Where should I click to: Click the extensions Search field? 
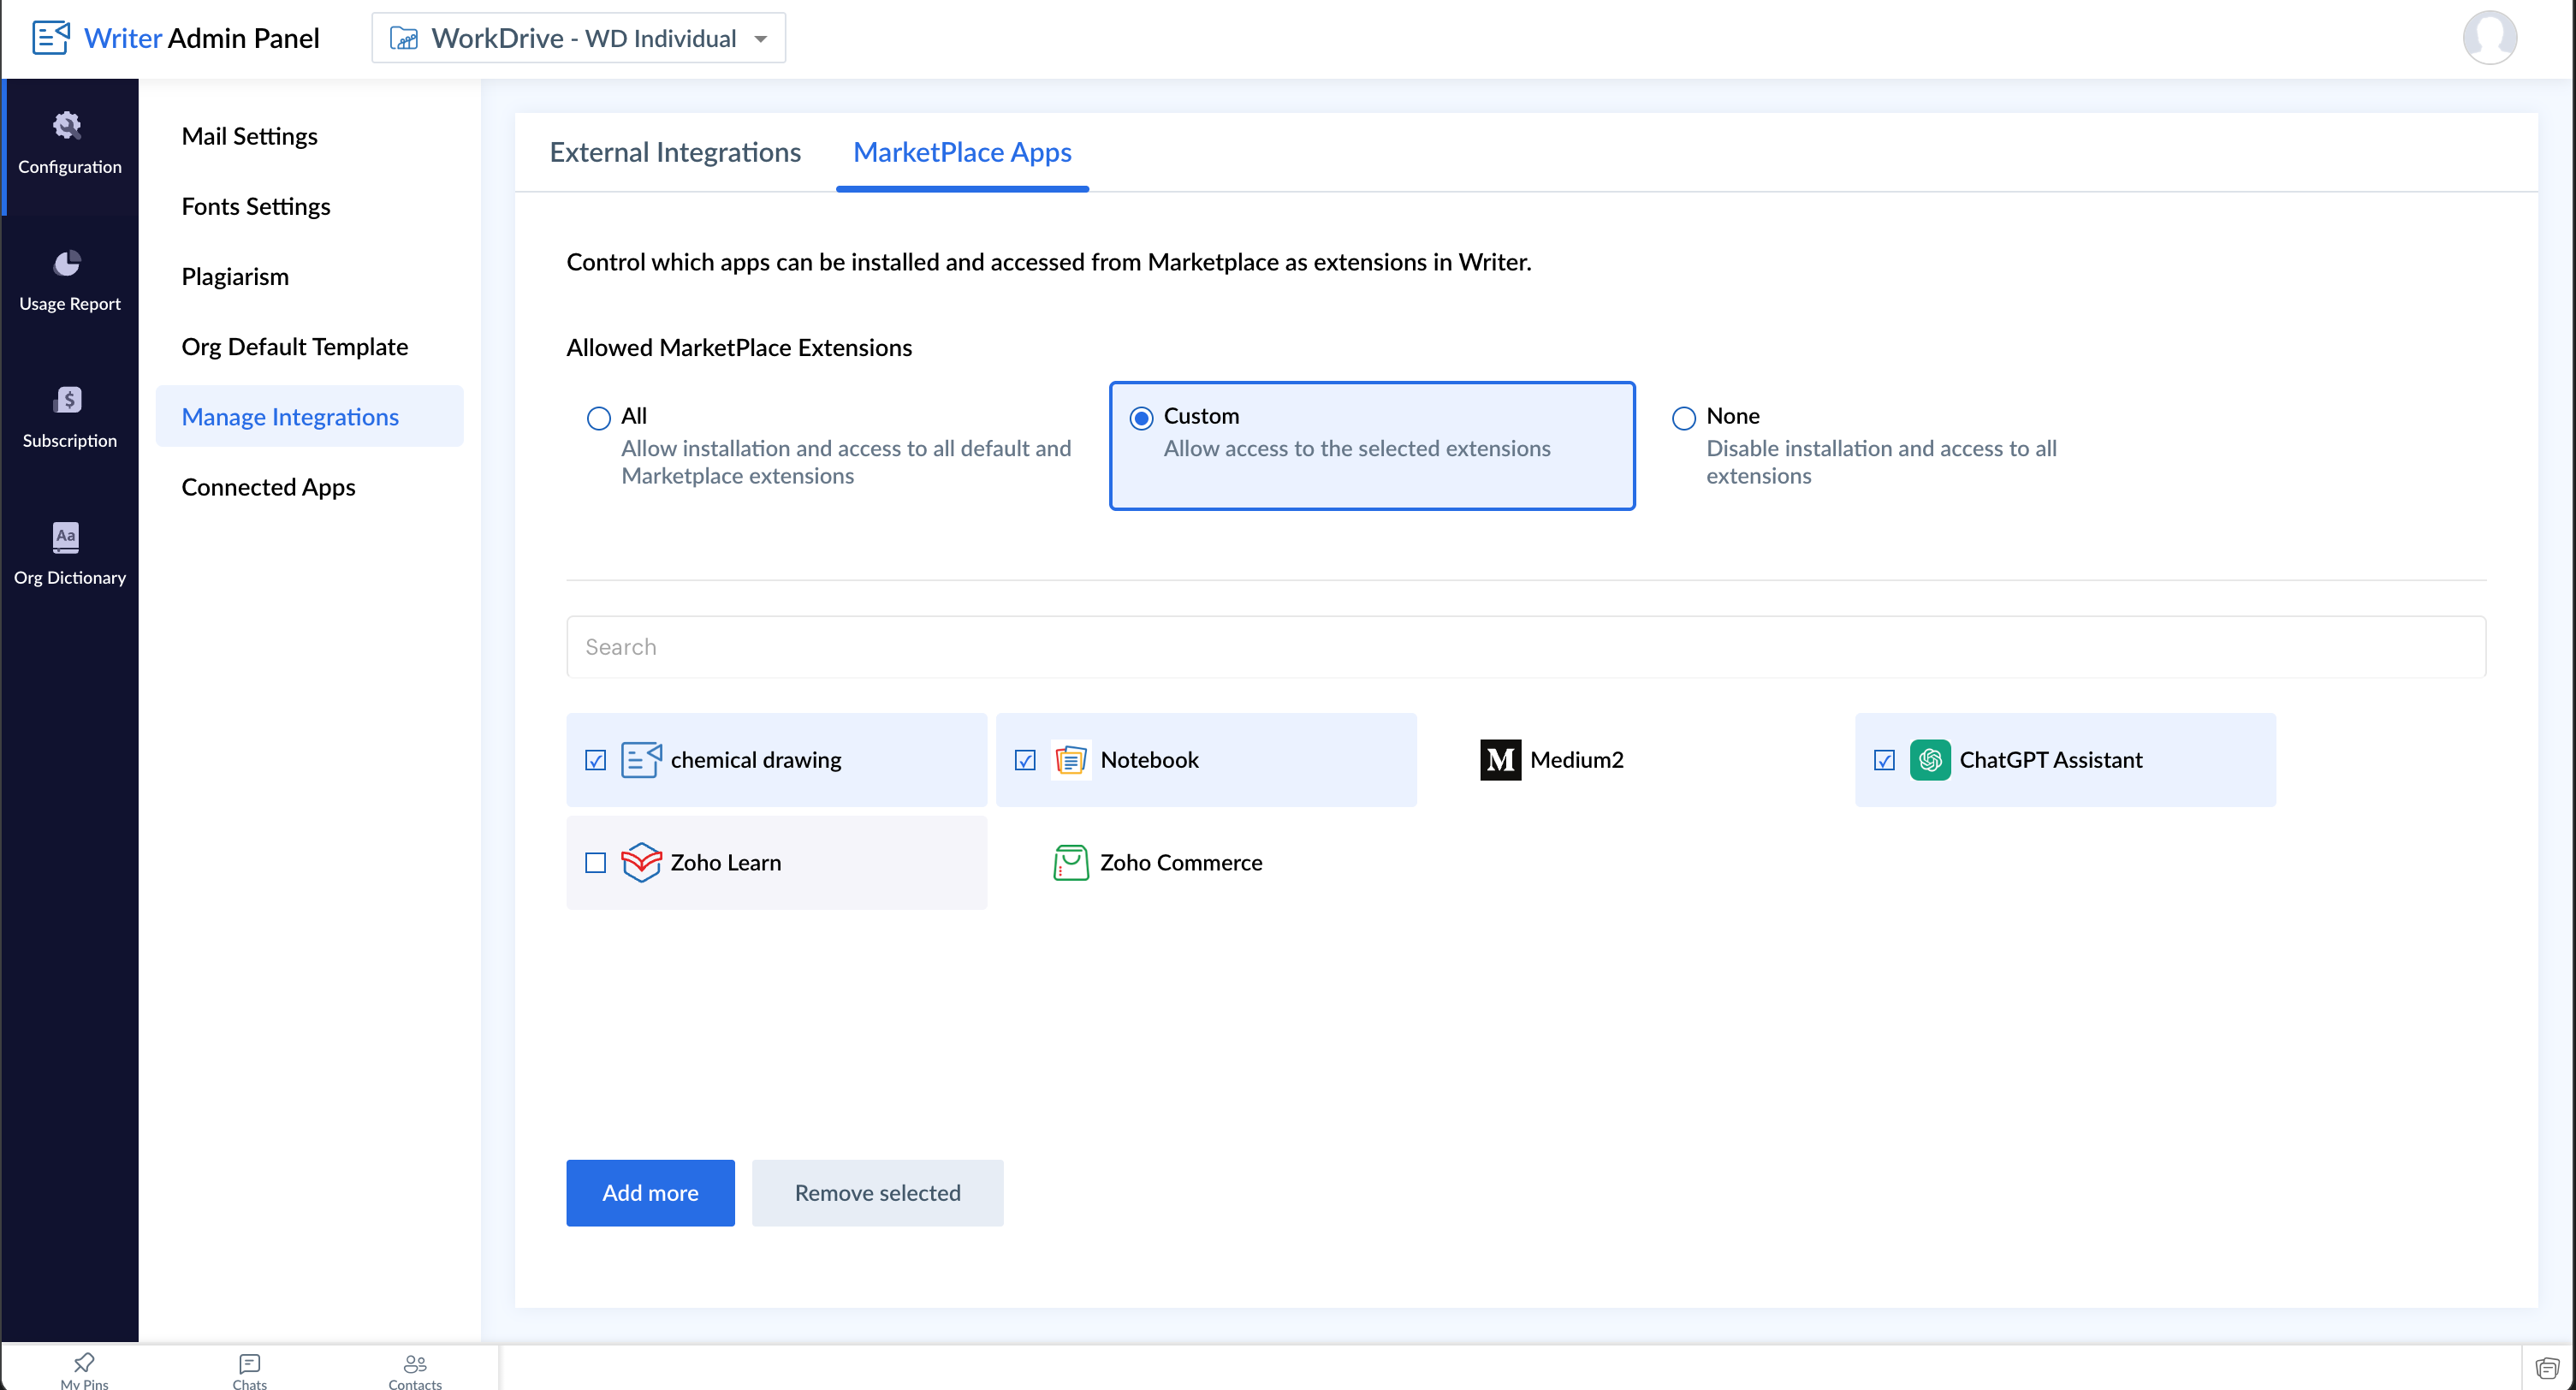pyautogui.click(x=1525, y=647)
